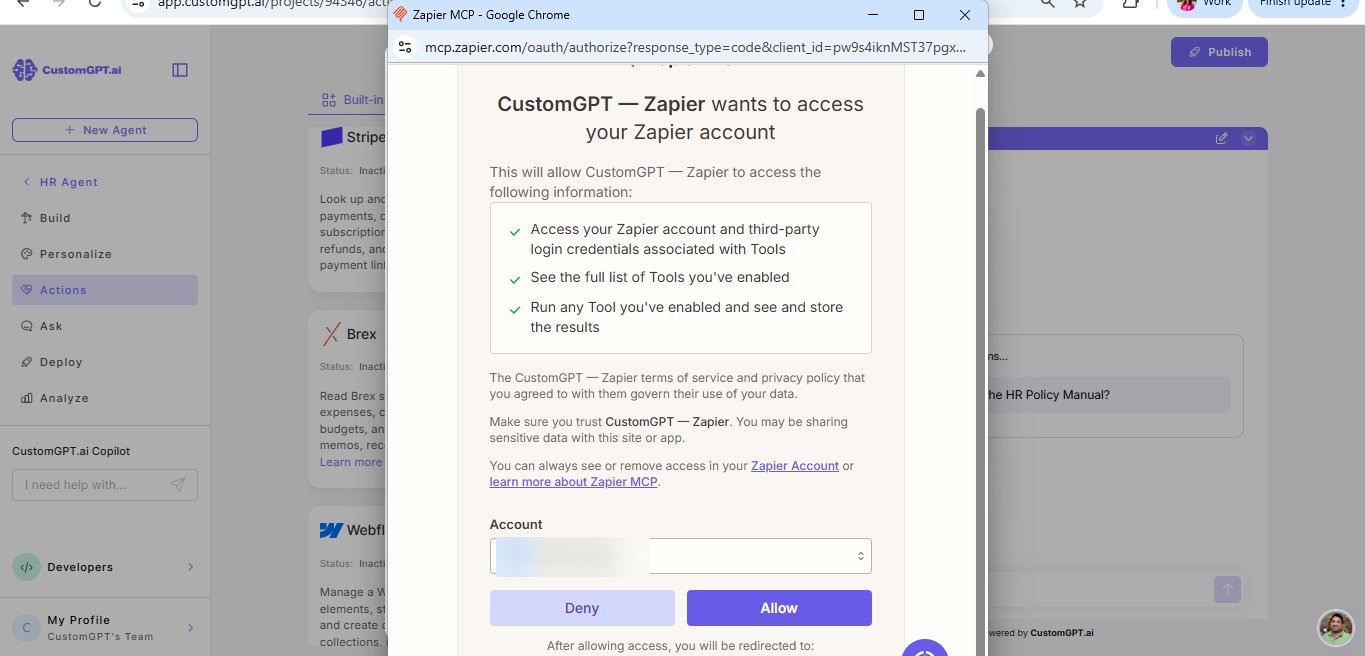The width and height of the screenshot is (1365, 656).
Task: Click the Deny button
Action: 582,608
